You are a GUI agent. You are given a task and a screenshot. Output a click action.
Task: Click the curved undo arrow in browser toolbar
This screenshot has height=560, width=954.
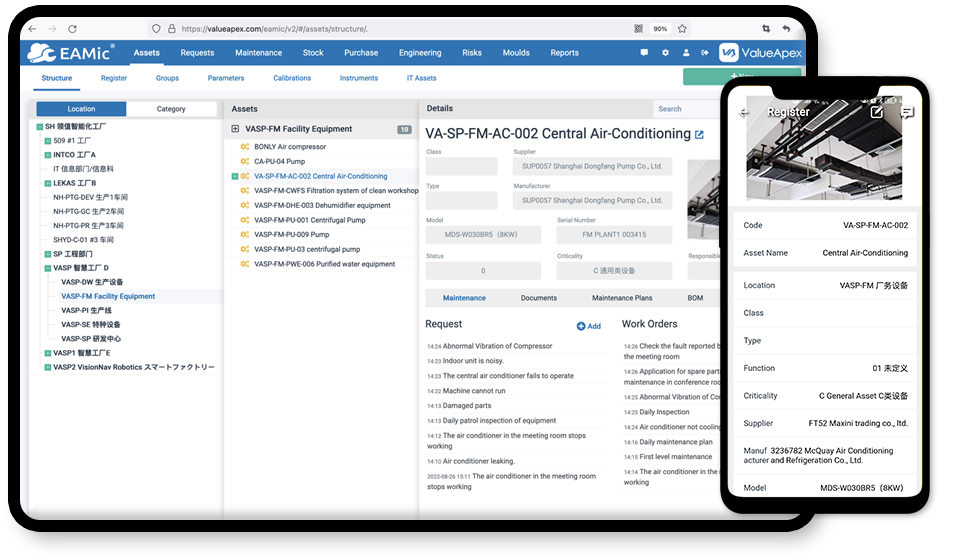786,29
